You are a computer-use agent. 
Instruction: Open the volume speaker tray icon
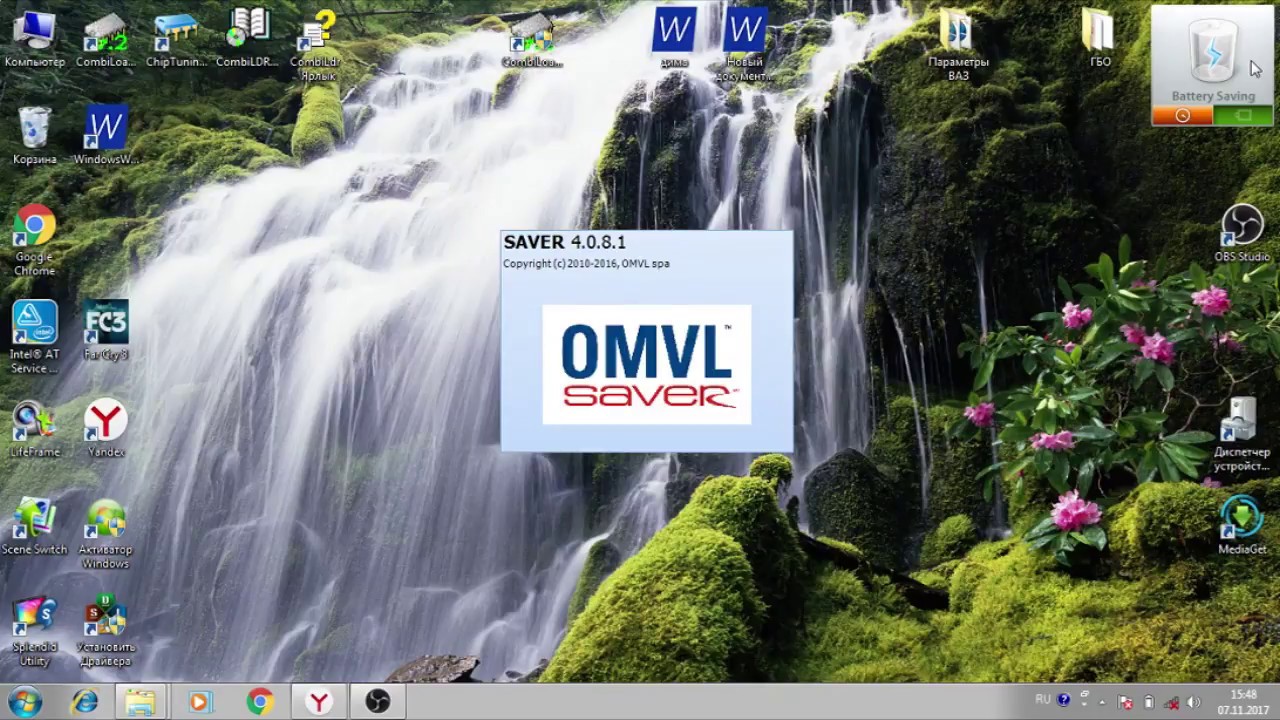click(1193, 702)
